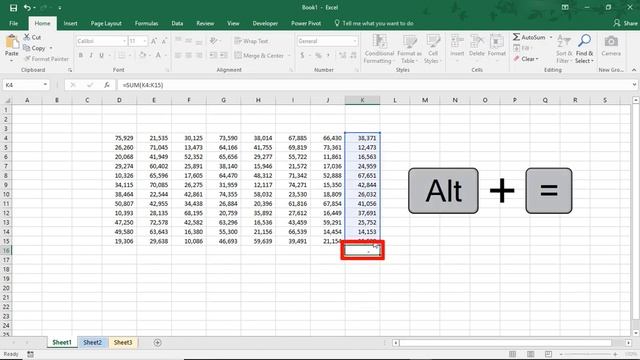Open the Developer tab
The image size is (640, 360).
point(265,23)
